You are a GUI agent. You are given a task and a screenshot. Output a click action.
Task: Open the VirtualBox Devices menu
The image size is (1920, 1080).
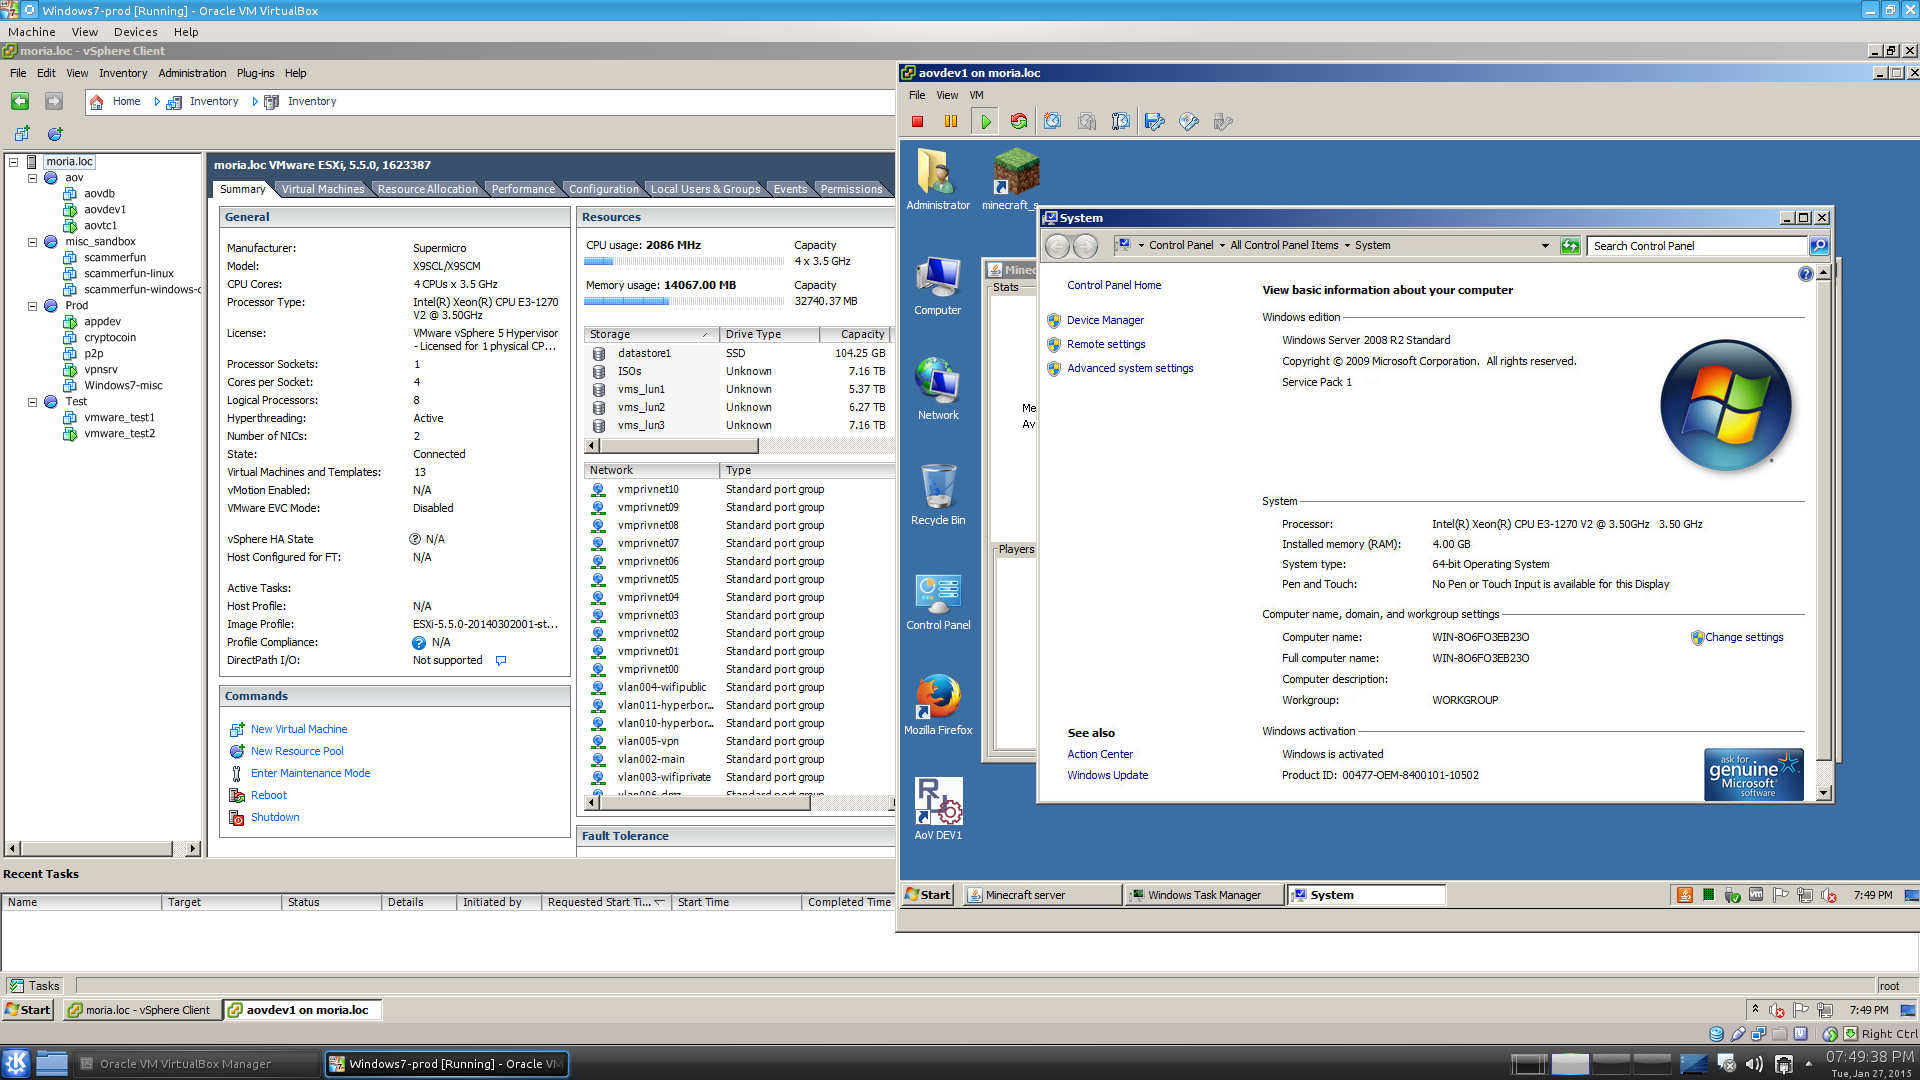click(x=135, y=32)
